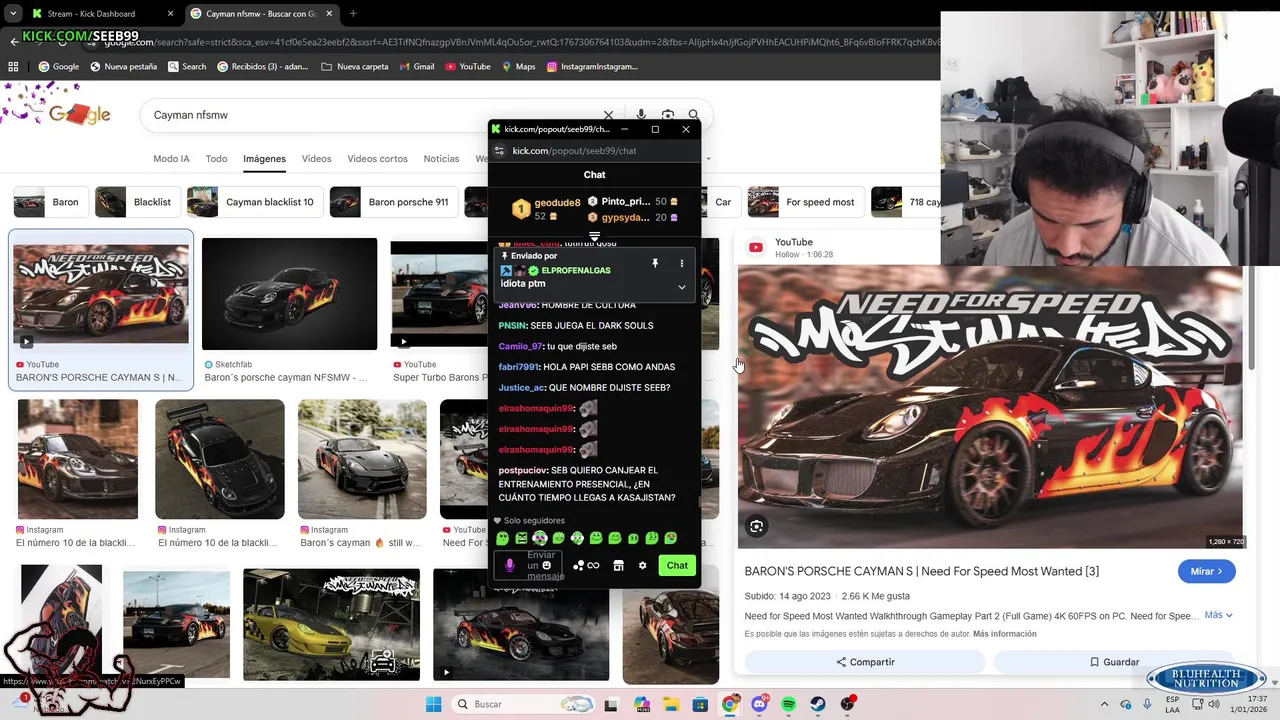Open Discord from the taskbar
This screenshot has width=1280, height=720.
pos(760,704)
